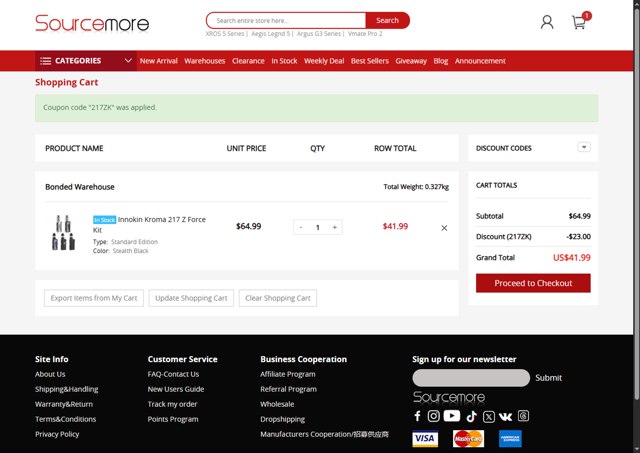This screenshot has height=453, width=640.
Task: Open XROS 5 Series search suggestion
Action: pos(225,34)
